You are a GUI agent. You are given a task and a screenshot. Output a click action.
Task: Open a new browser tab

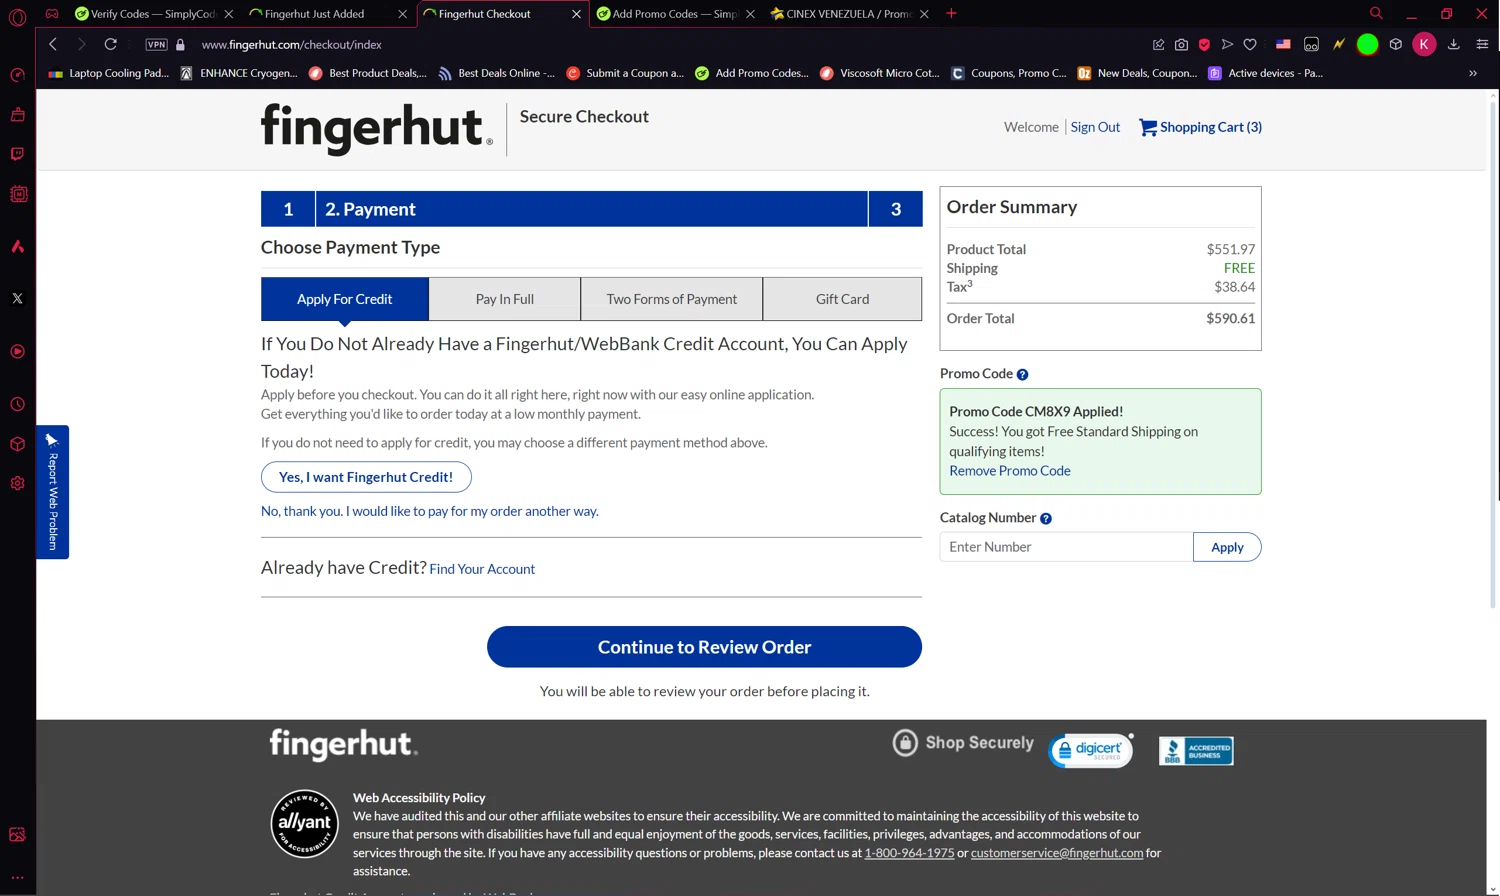(951, 13)
